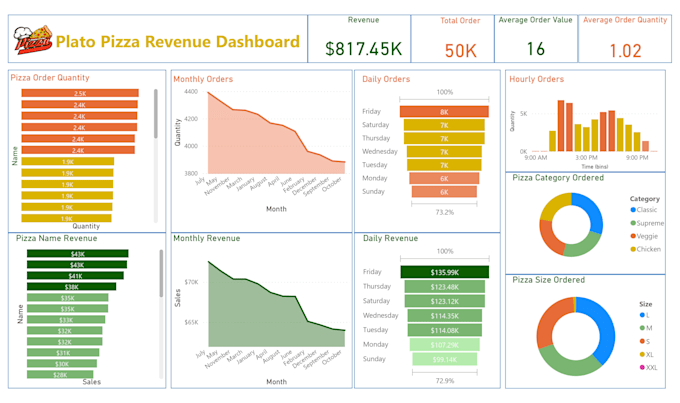Image resolution: width=680 pixels, height=403 pixels.
Task: Select Tuesday's bar in Daily Orders funnel
Action: click(444, 165)
